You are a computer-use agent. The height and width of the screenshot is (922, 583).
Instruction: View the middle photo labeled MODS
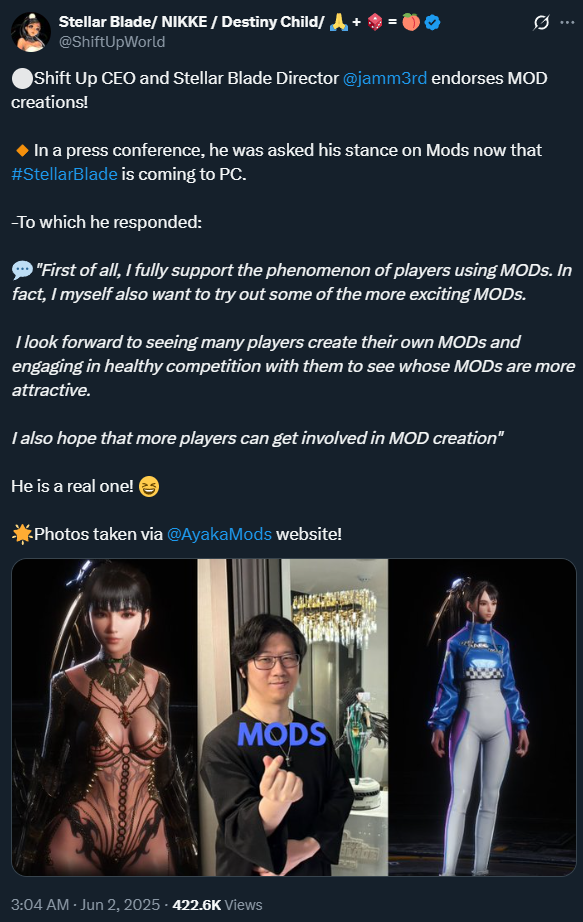coord(293,717)
